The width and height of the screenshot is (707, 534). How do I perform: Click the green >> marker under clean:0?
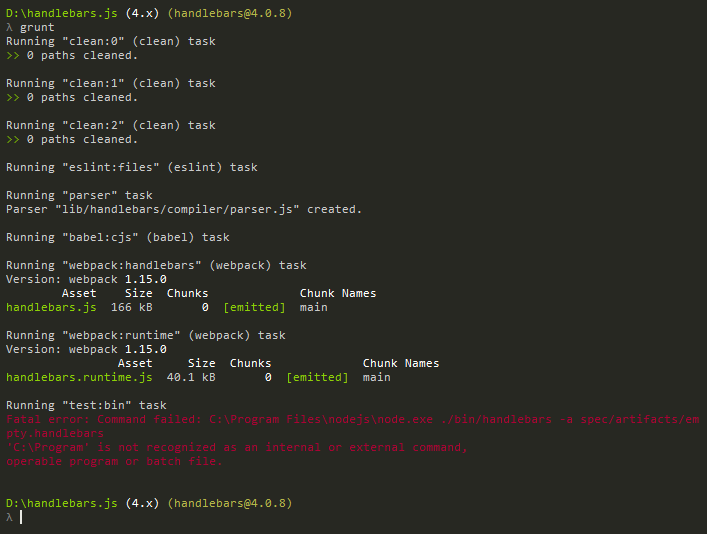click(x=13, y=55)
